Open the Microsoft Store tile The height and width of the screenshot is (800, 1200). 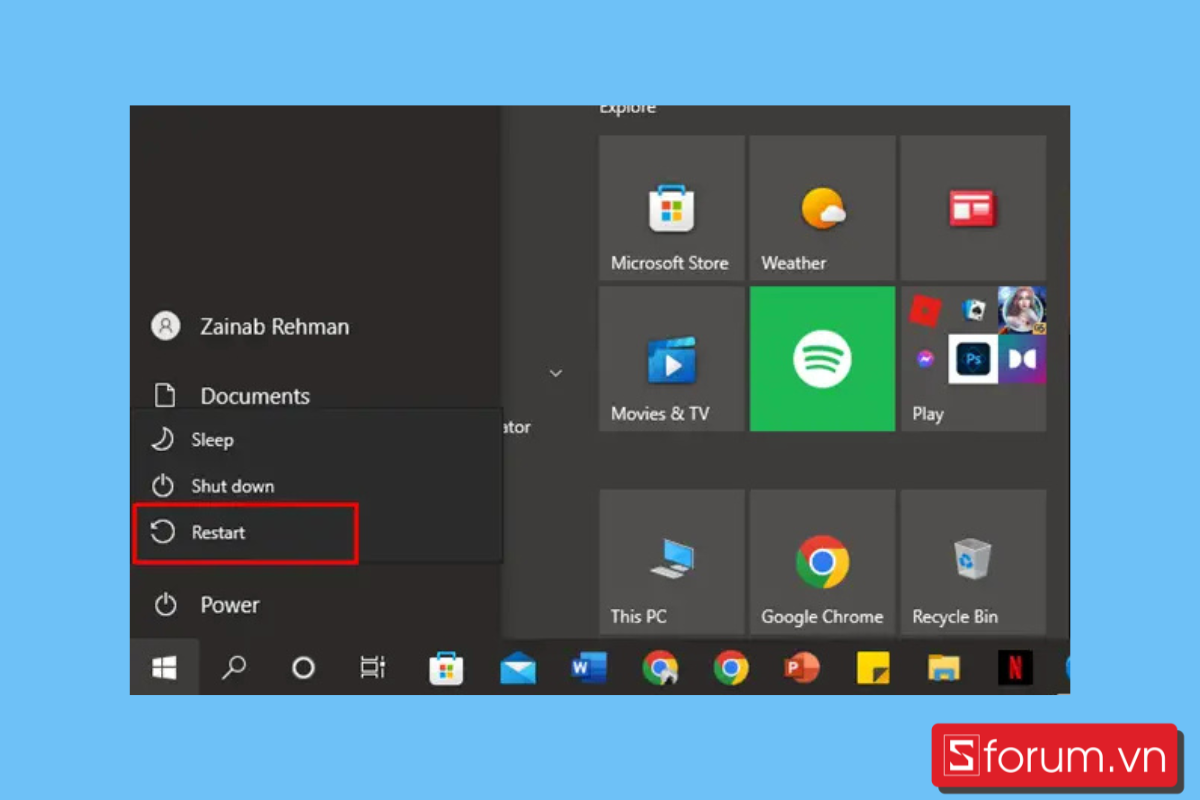(671, 208)
